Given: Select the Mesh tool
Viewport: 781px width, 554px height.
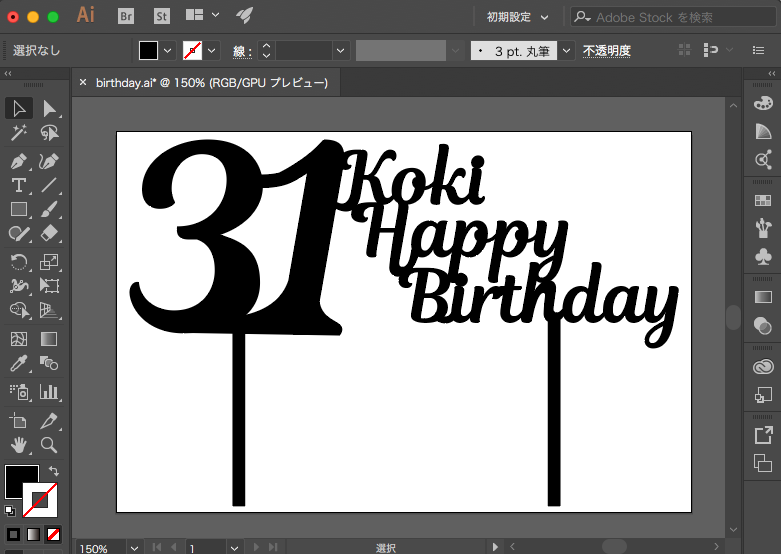Looking at the screenshot, I should click(19, 339).
